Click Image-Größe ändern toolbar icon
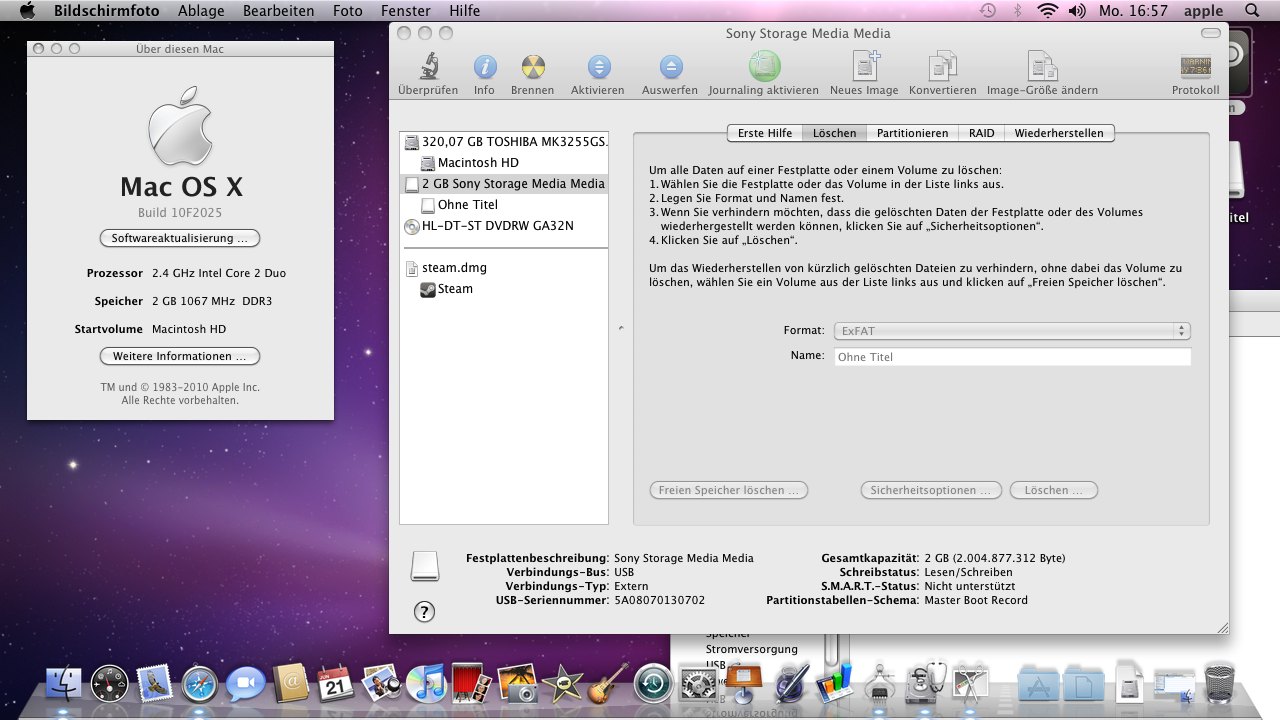Image resolution: width=1280 pixels, height=720 pixels. coord(1042,67)
